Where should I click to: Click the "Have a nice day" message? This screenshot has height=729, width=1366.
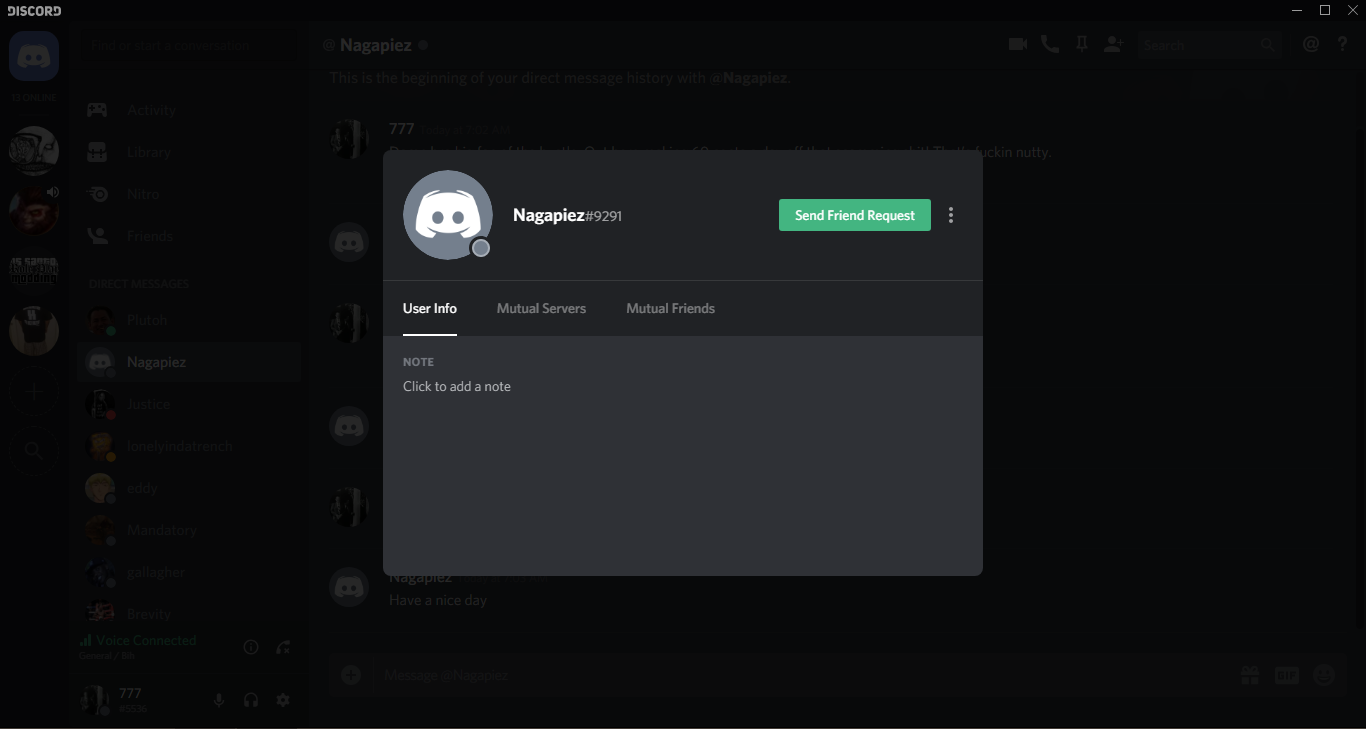pyautogui.click(x=438, y=600)
